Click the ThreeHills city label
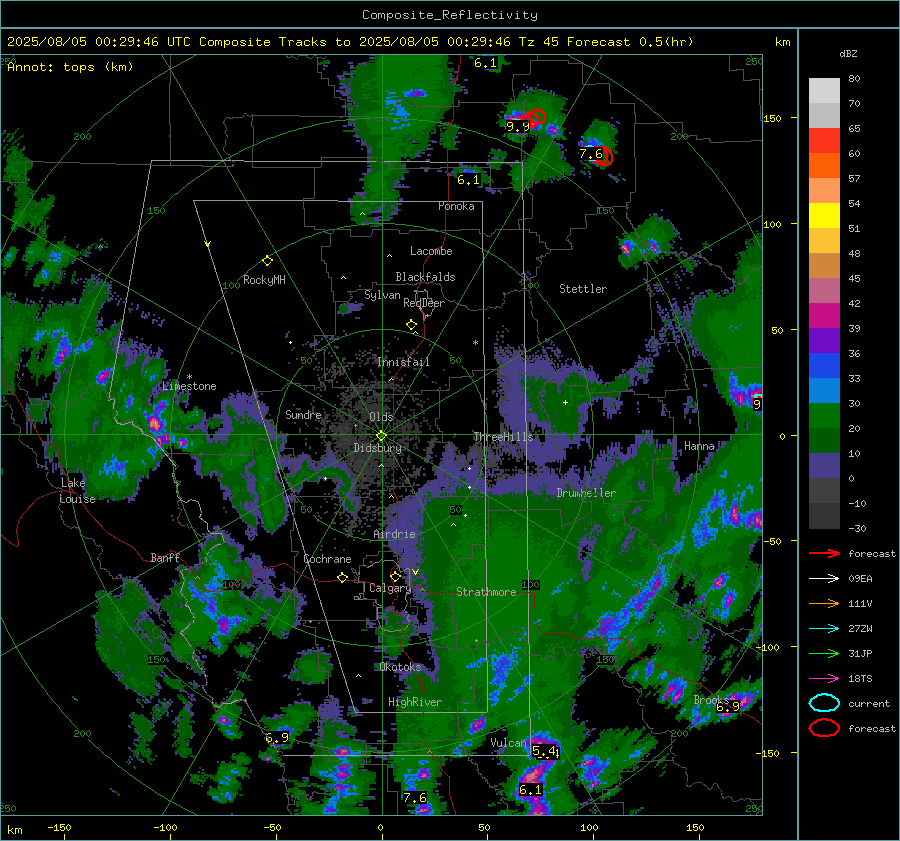This screenshot has width=900, height=841. coord(503,437)
